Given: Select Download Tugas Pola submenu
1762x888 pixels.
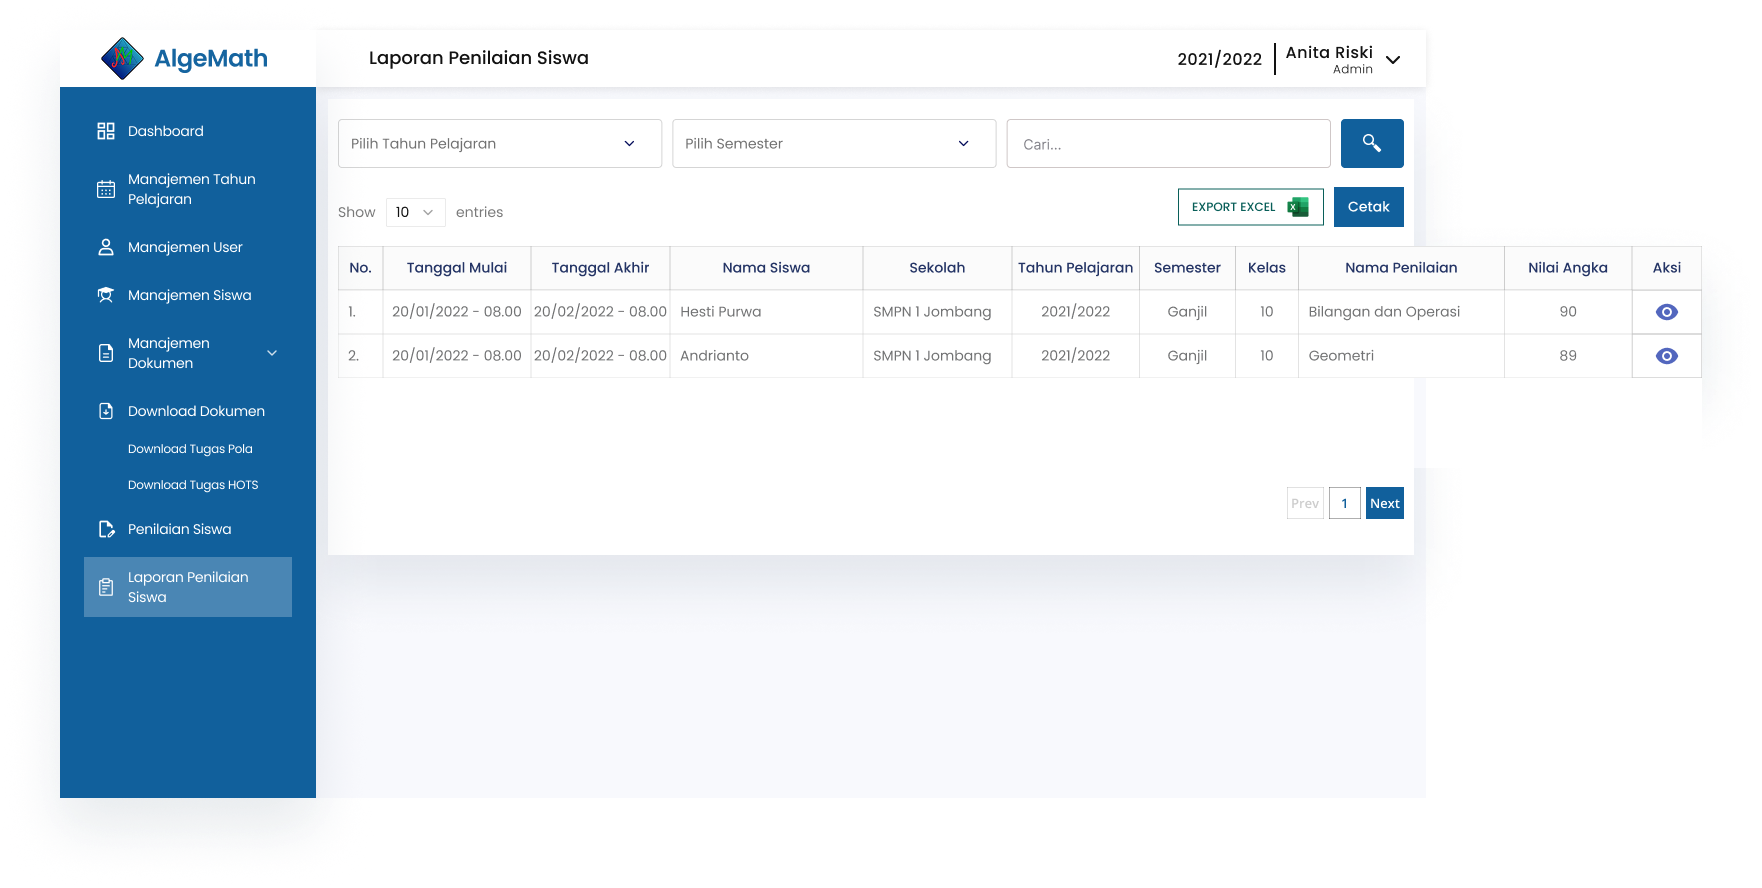Looking at the screenshot, I should click(x=190, y=449).
